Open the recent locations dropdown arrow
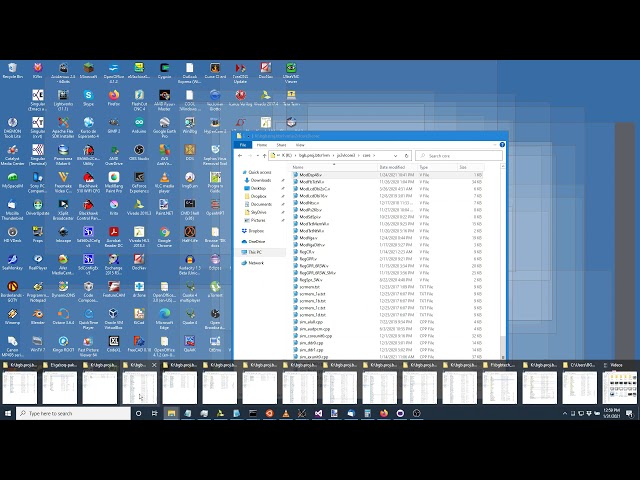Screen dimensions: 640x480 point(258,156)
